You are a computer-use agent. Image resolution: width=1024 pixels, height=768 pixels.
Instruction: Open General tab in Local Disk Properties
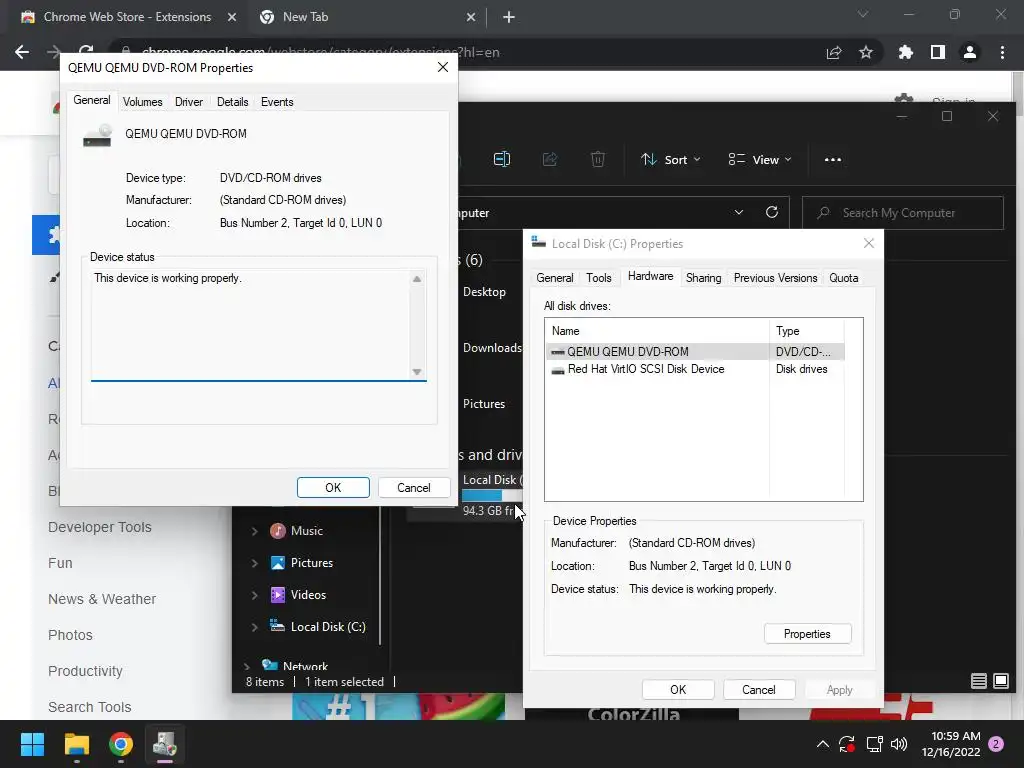point(554,278)
